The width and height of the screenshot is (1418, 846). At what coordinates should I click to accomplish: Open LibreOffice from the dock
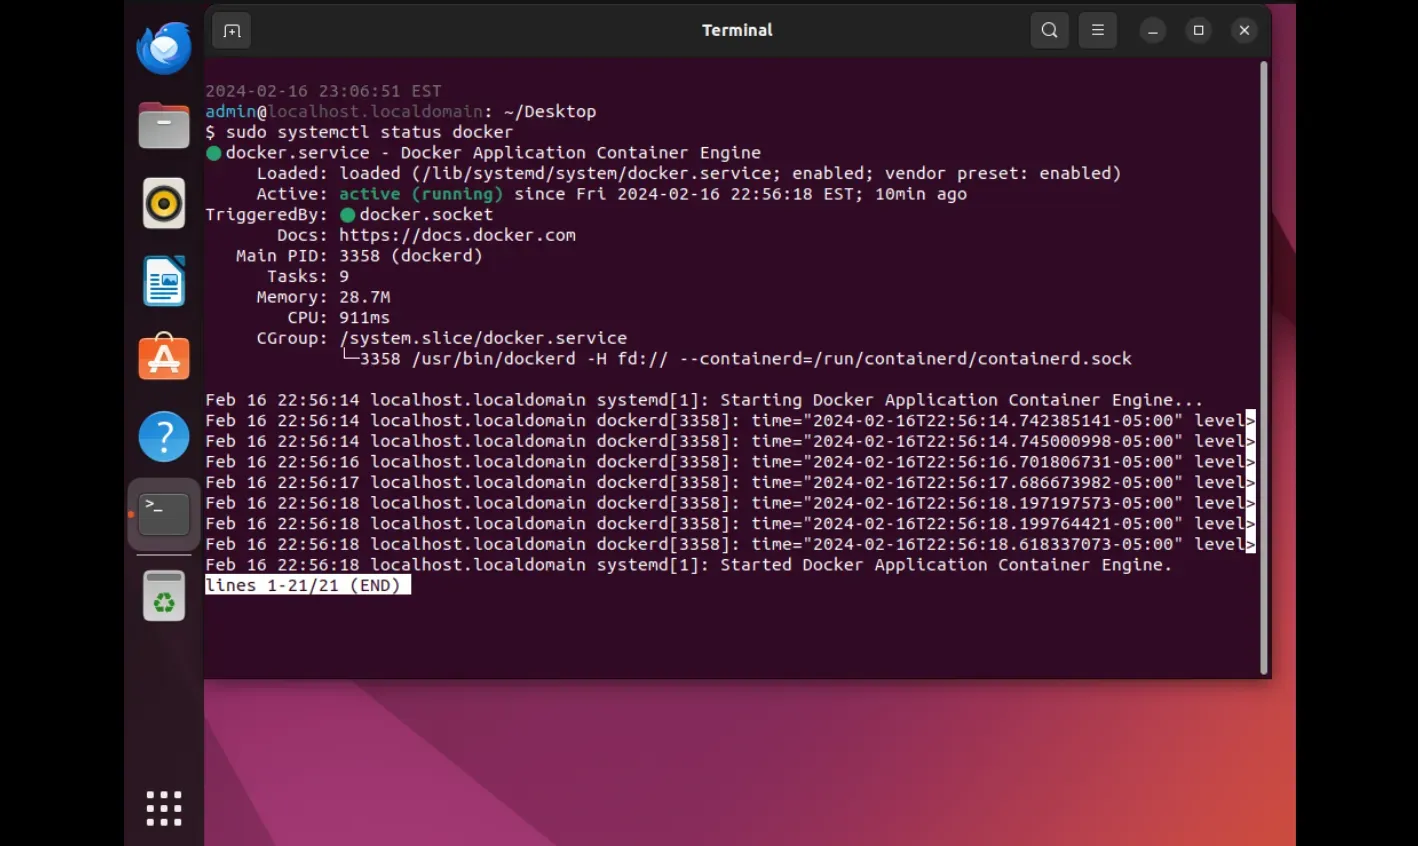pos(163,281)
